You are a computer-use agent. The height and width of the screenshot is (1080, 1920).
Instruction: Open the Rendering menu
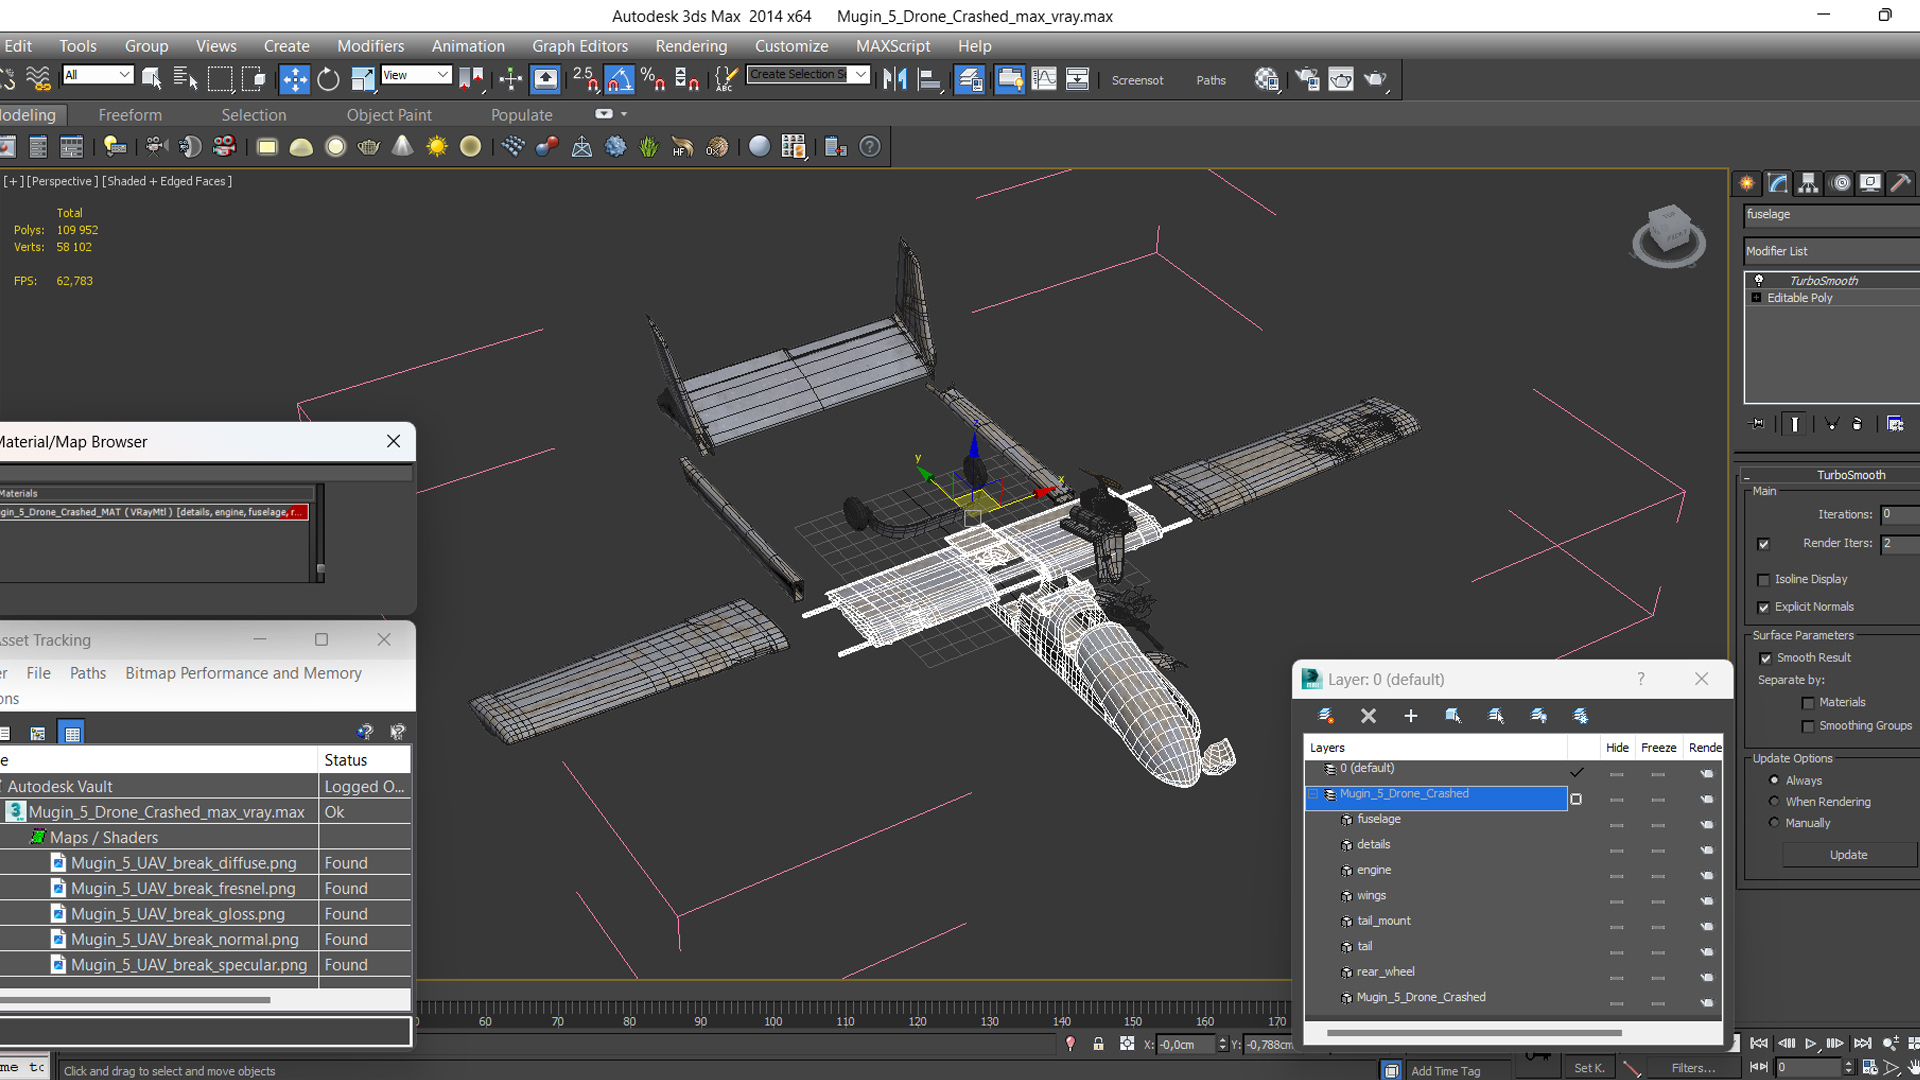691,46
